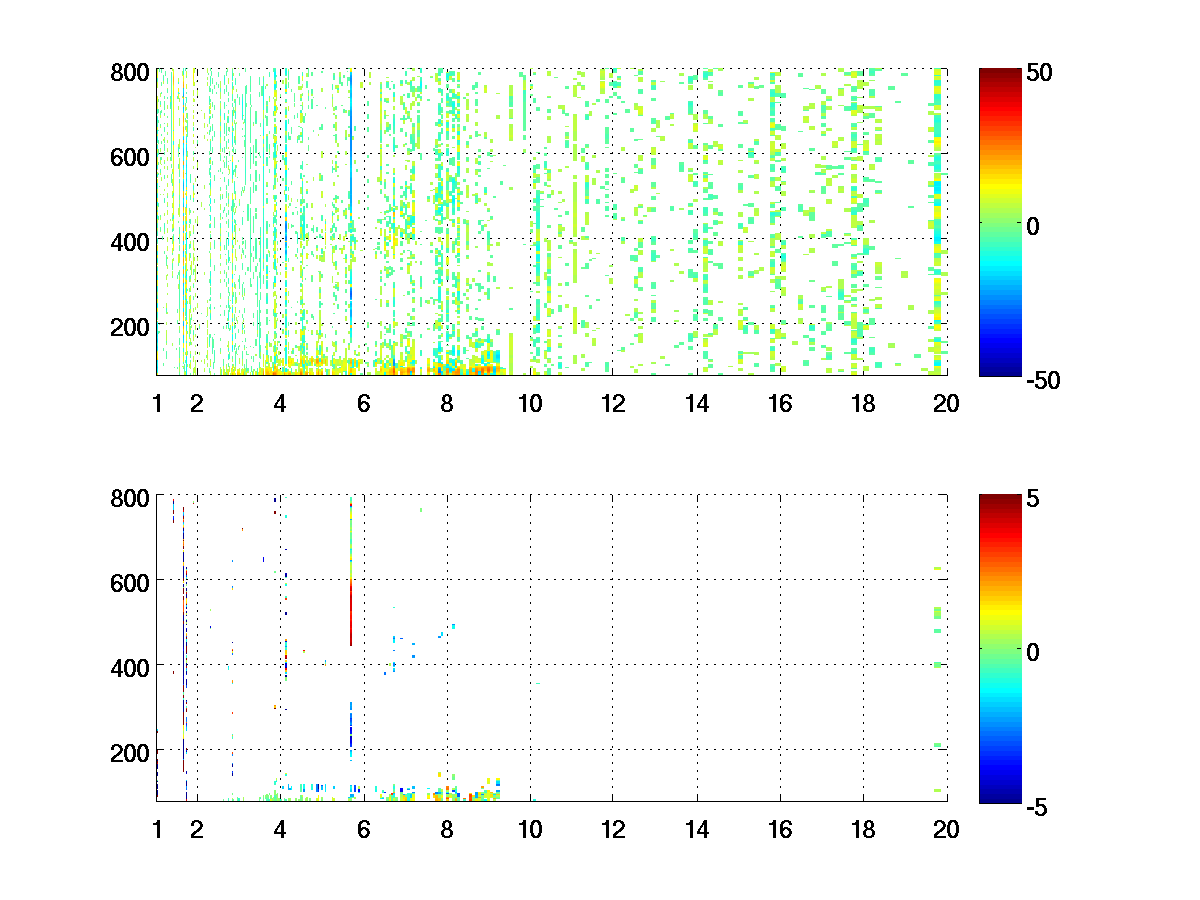1200x900 pixels.
Task: Click x-axis label 18 of upper plot
Action: (x=863, y=404)
